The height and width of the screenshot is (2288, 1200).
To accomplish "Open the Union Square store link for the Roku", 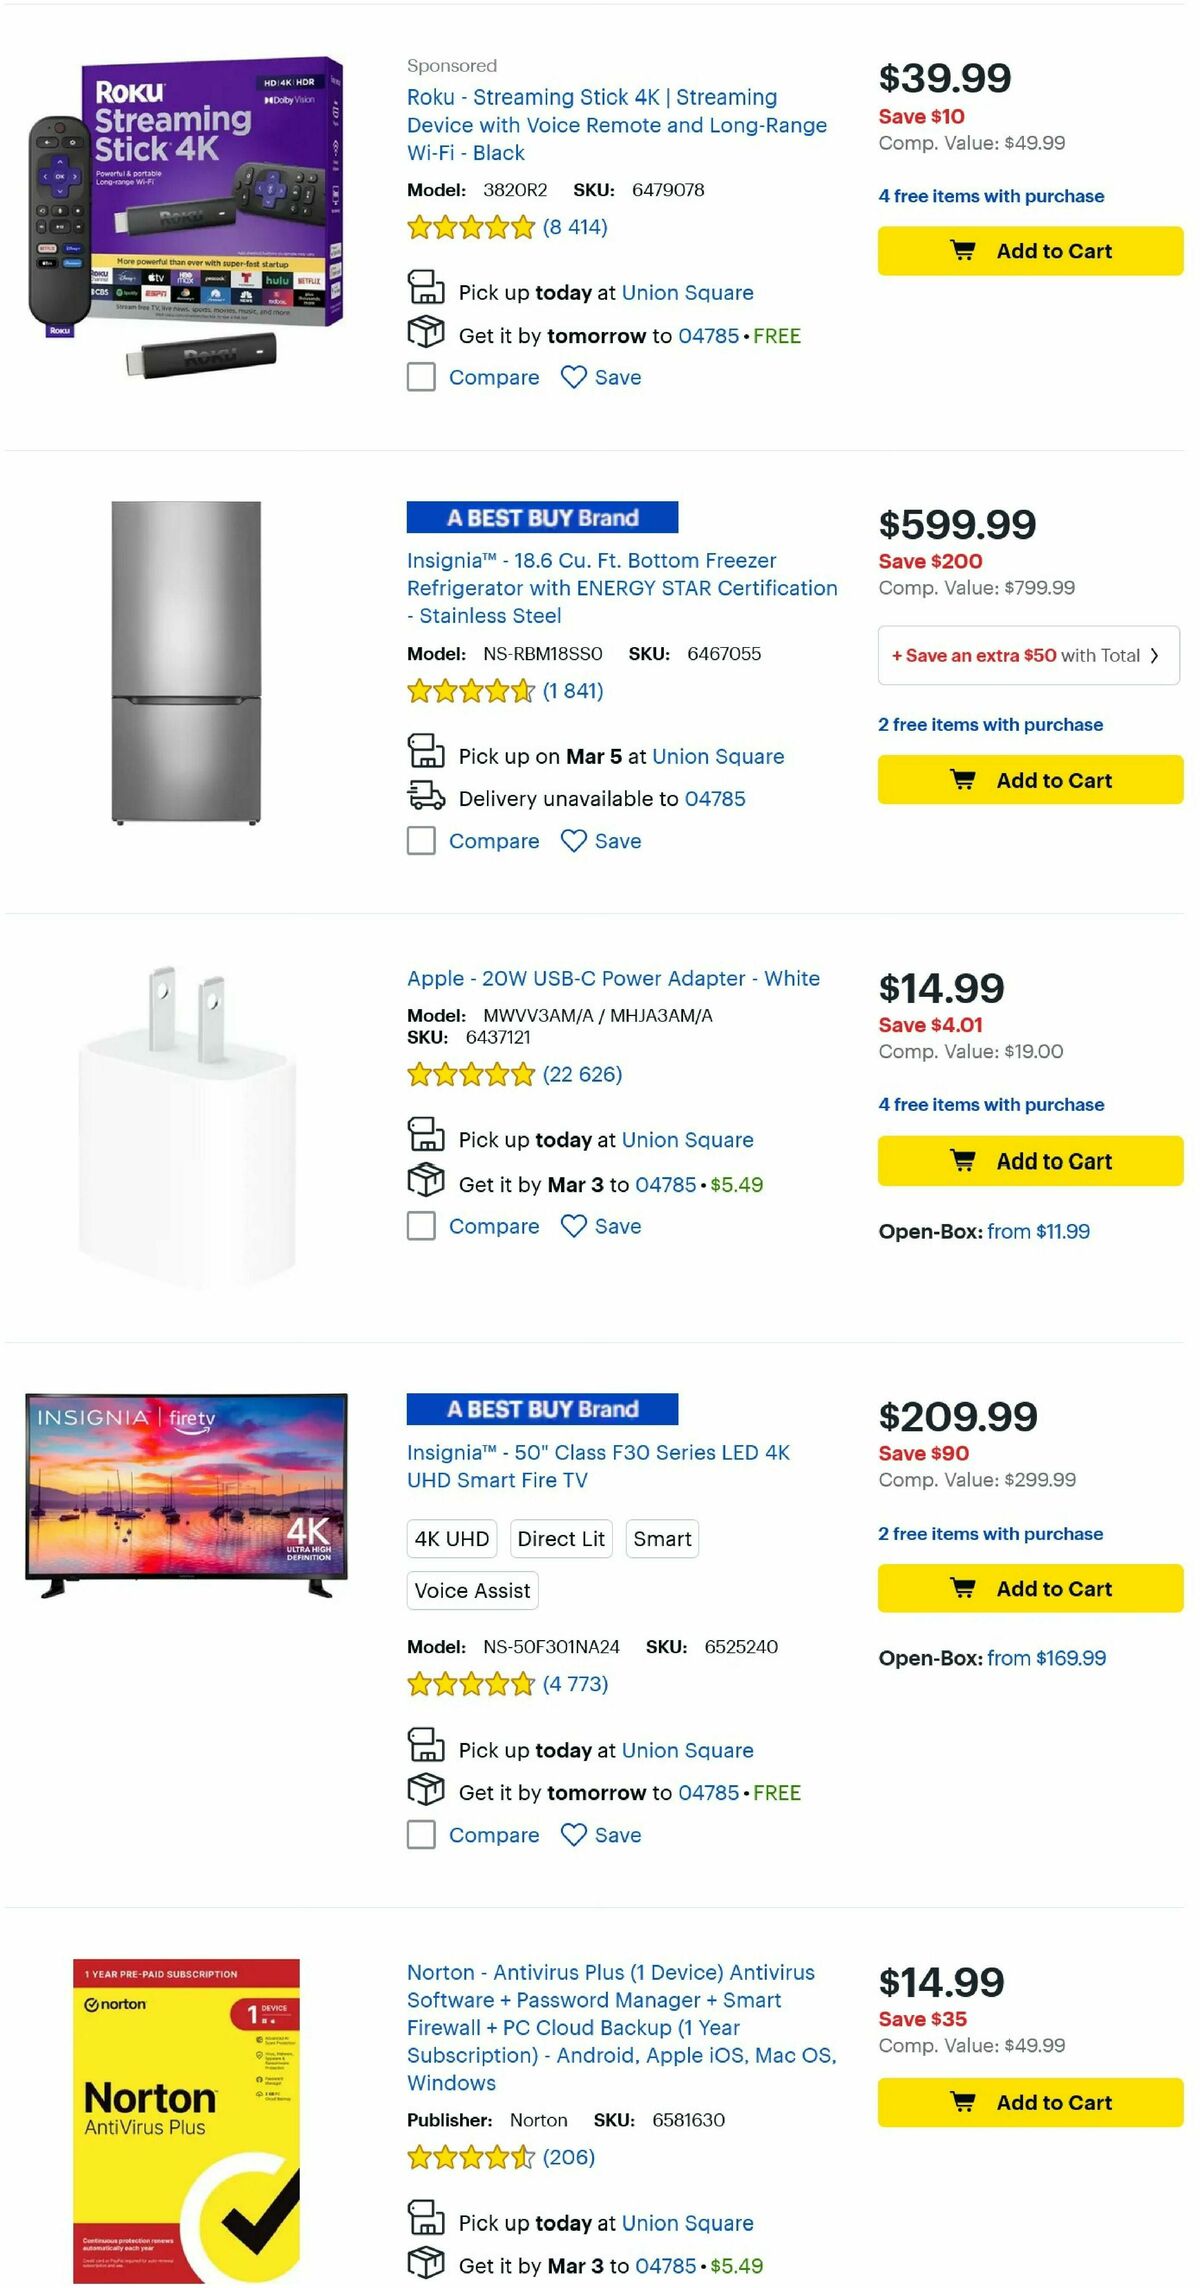I will click(x=687, y=292).
